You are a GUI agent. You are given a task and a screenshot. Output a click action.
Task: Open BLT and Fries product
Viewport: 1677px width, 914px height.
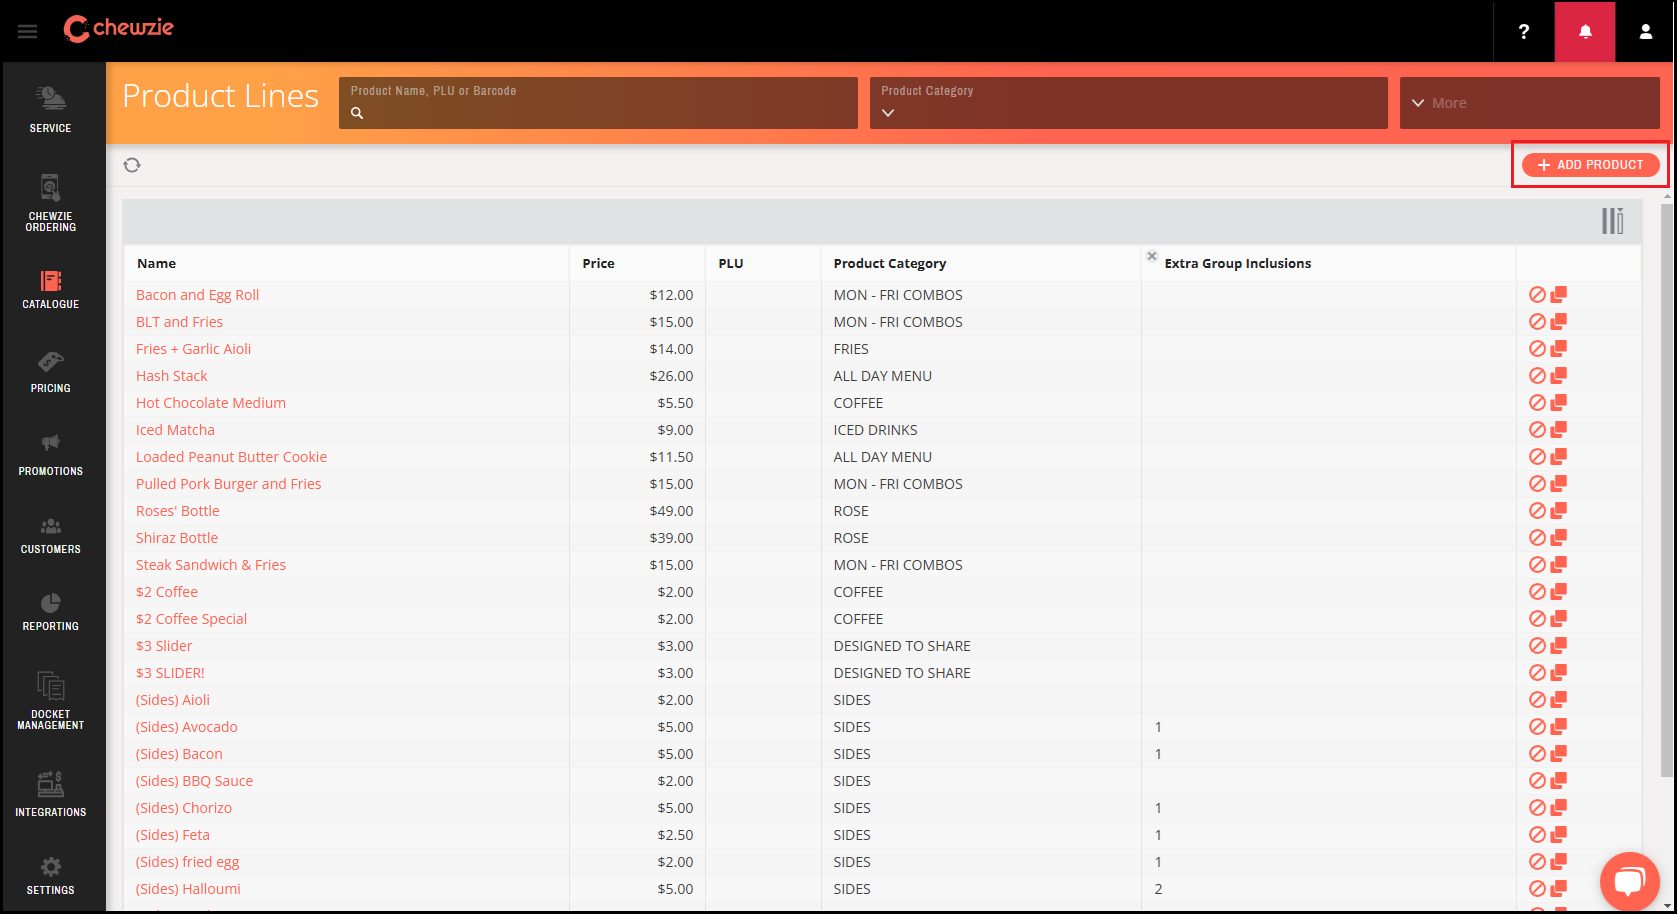(x=179, y=322)
